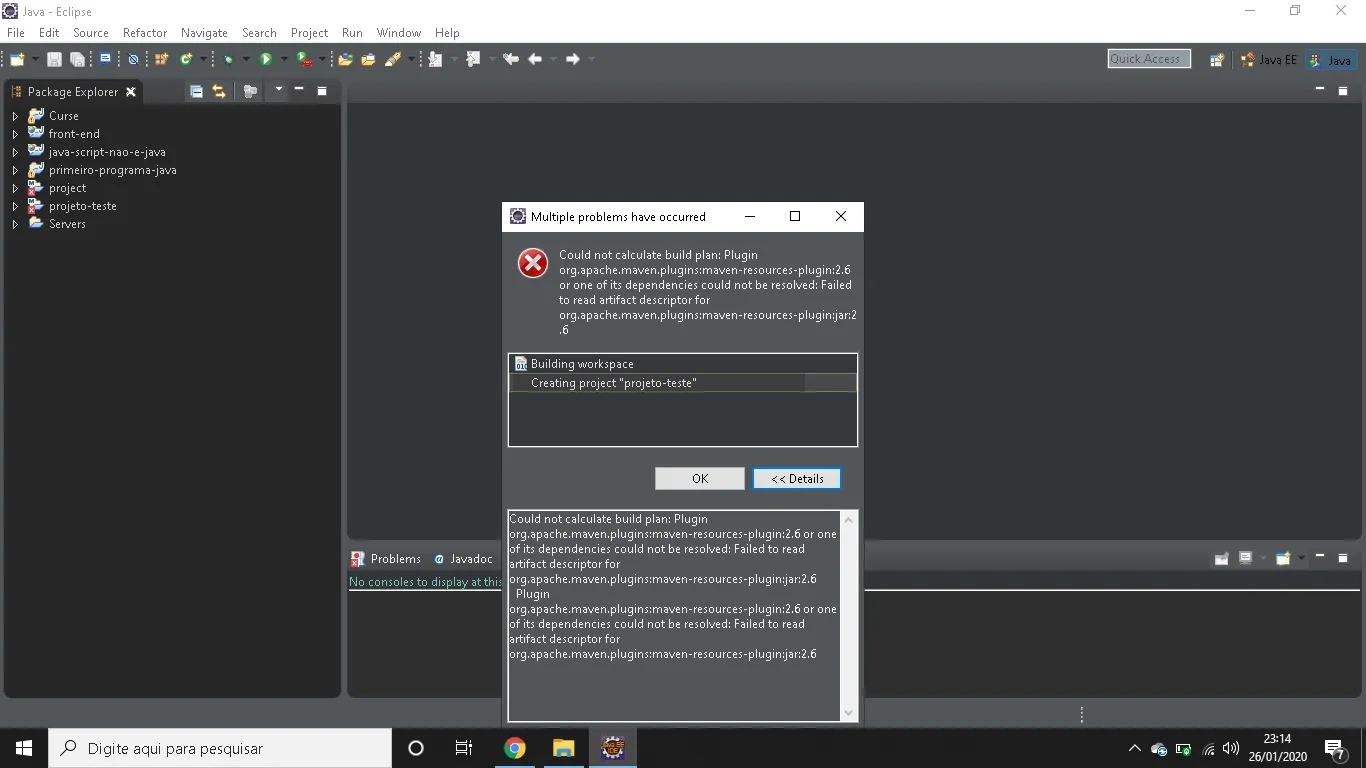Click the Quick Access search field
The height and width of the screenshot is (768, 1366).
(x=1149, y=59)
